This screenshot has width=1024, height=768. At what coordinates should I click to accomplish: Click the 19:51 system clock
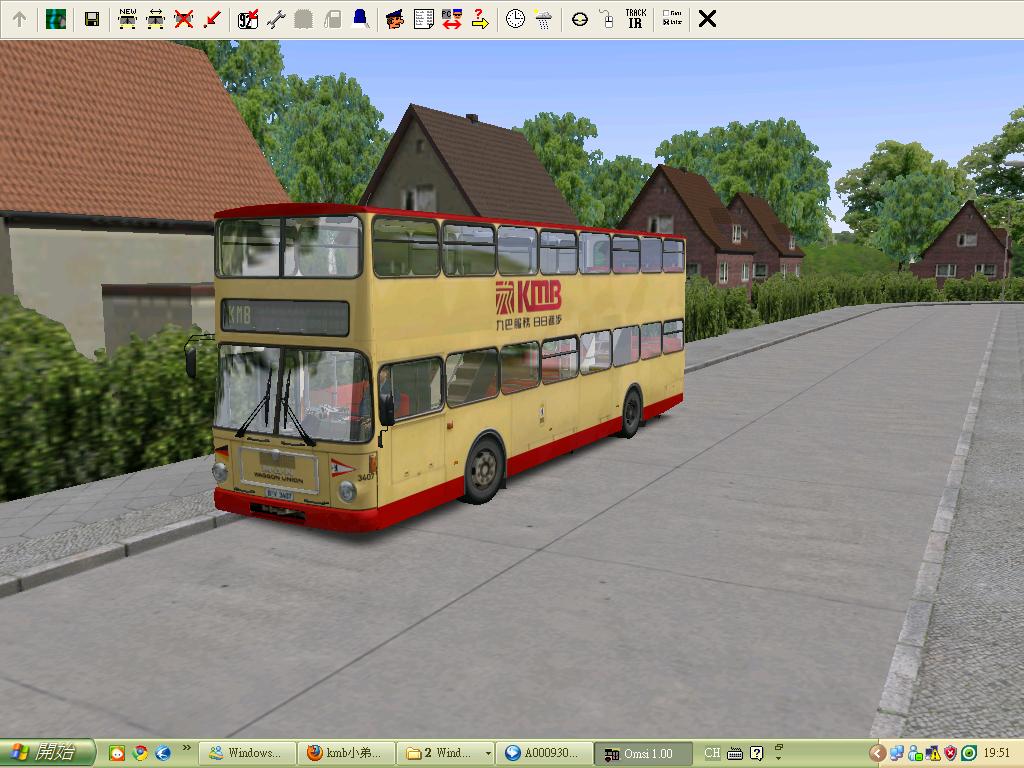click(x=997, y=753)
